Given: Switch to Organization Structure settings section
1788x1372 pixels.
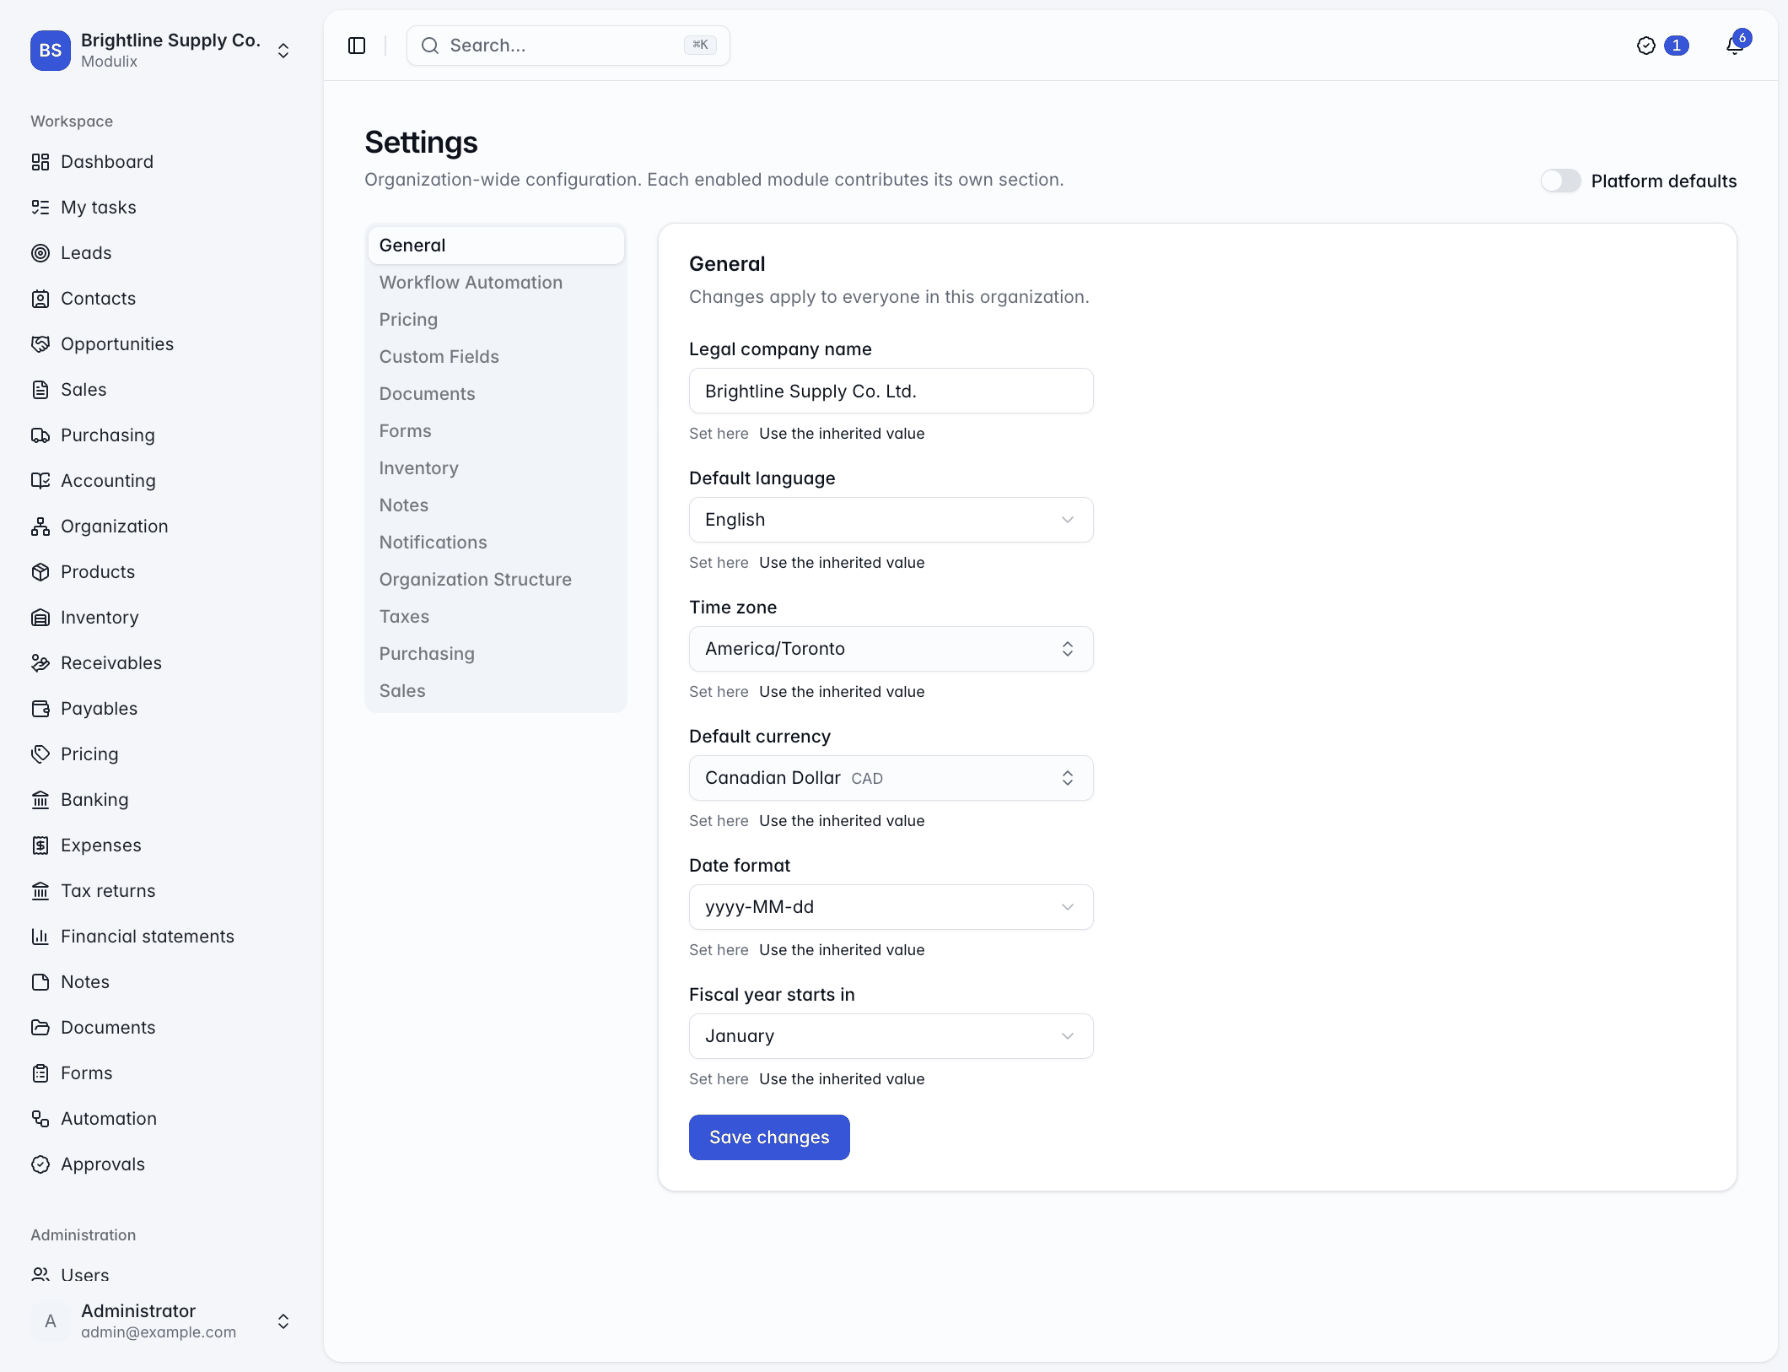Looking at the screenshot, I should tap(496, 580).
